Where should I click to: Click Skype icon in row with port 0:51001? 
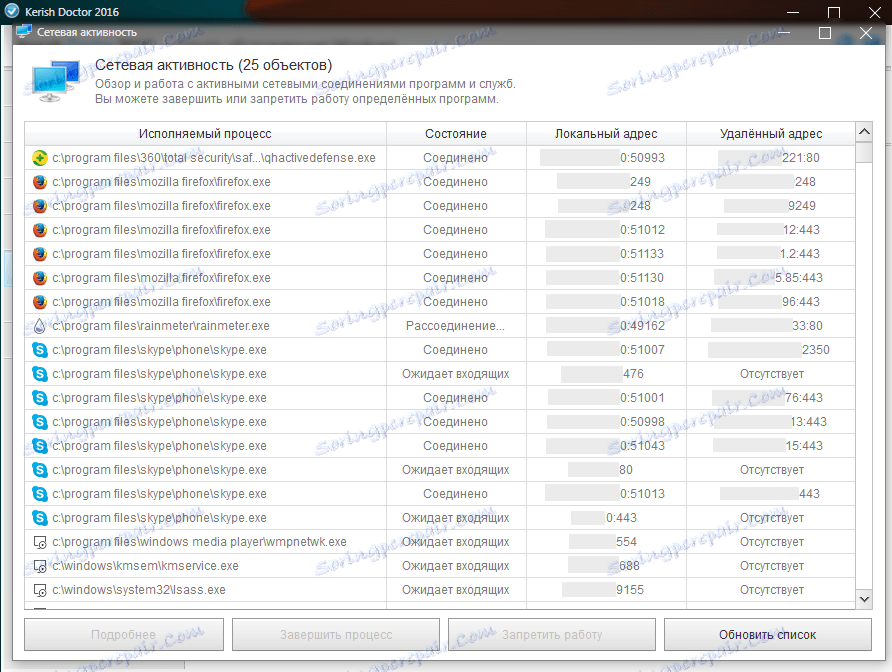click(40, 398)
